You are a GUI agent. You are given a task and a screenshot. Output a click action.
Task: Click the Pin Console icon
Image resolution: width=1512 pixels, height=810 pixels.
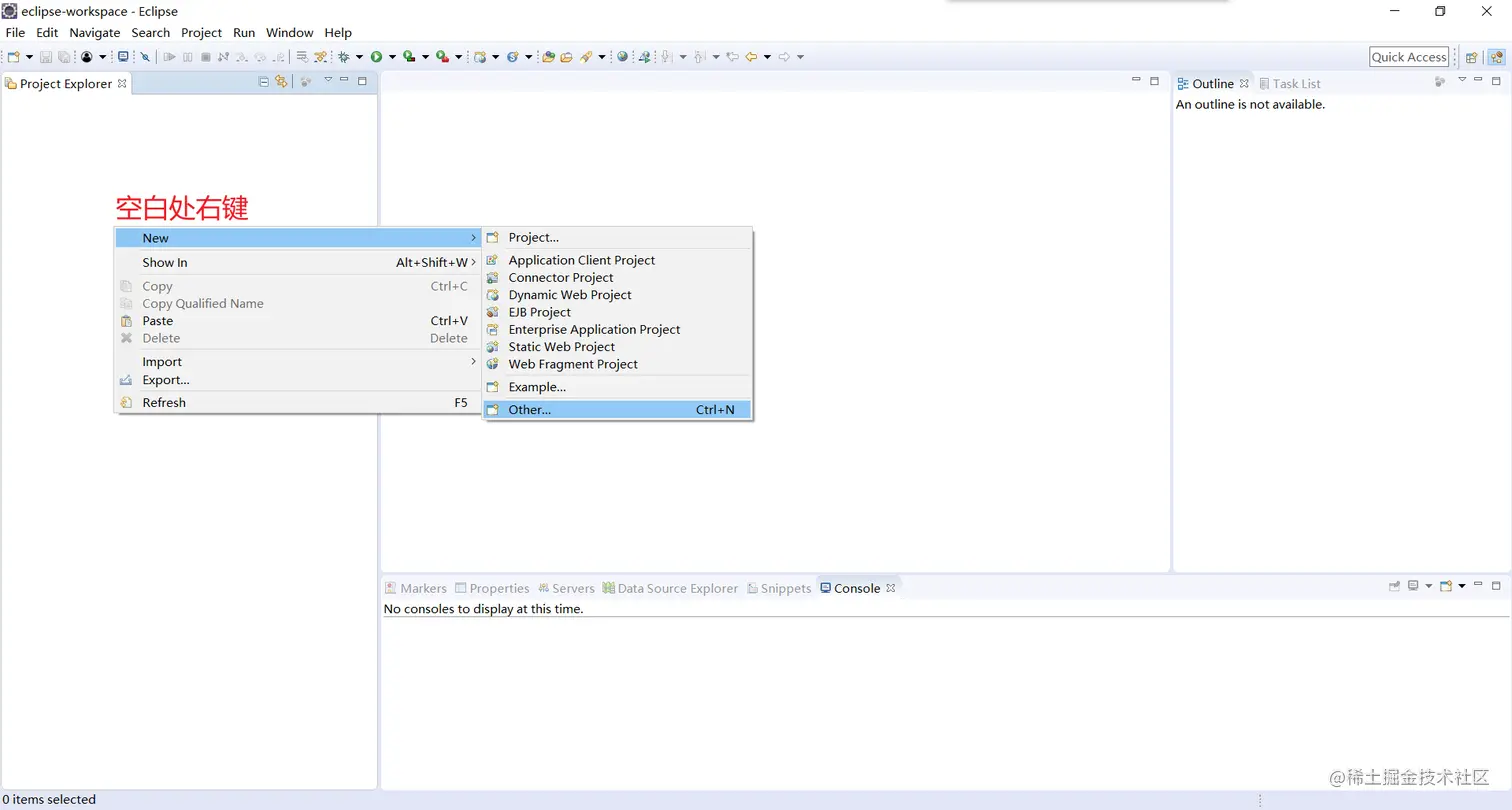point(1394,586)
